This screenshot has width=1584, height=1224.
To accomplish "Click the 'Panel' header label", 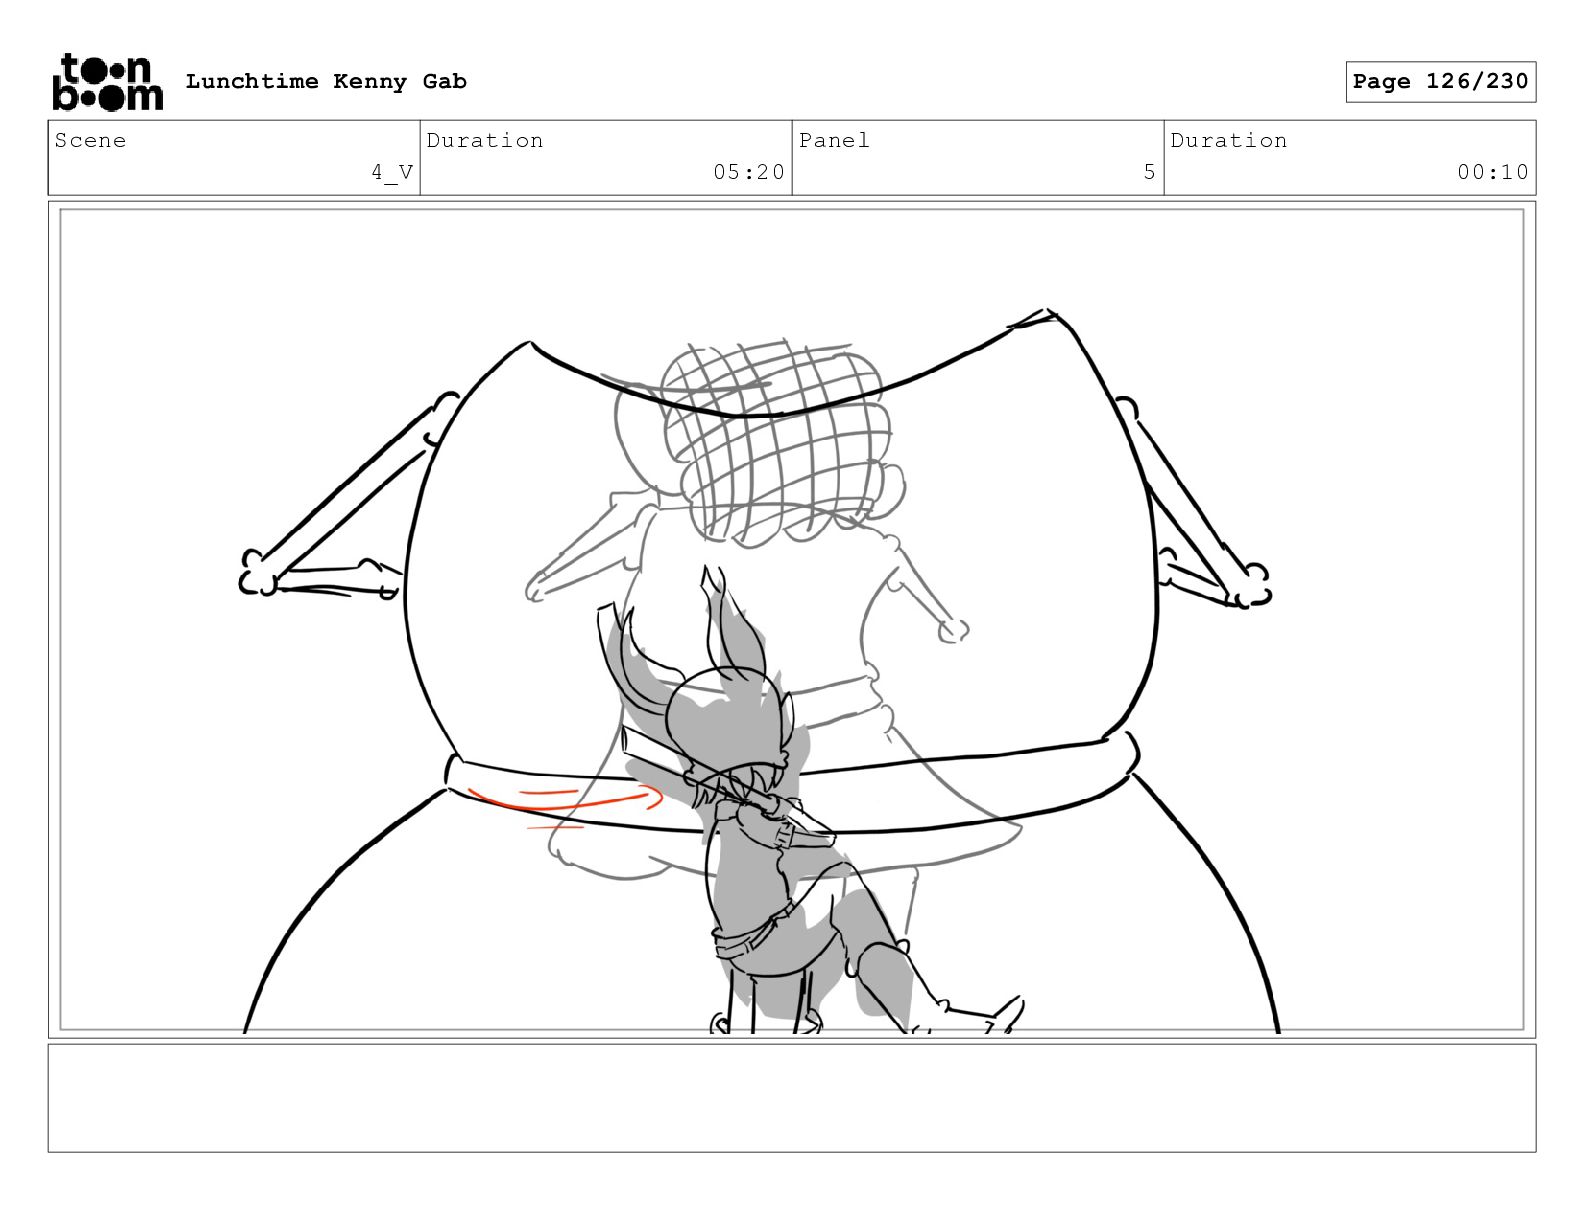I will tap(834, 141).
